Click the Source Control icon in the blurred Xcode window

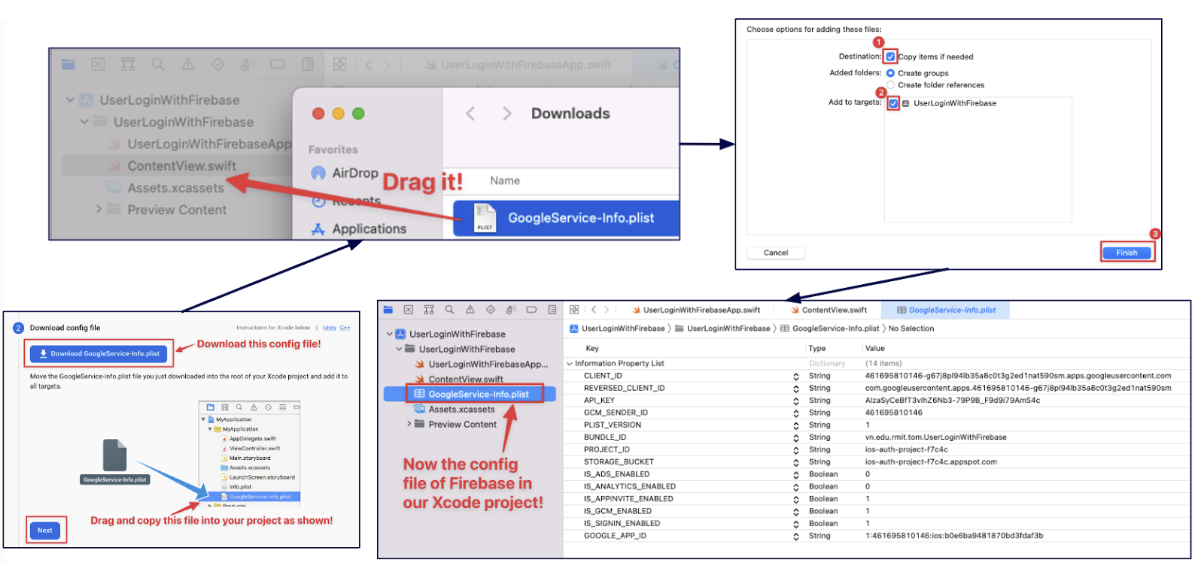coord(98,64)
